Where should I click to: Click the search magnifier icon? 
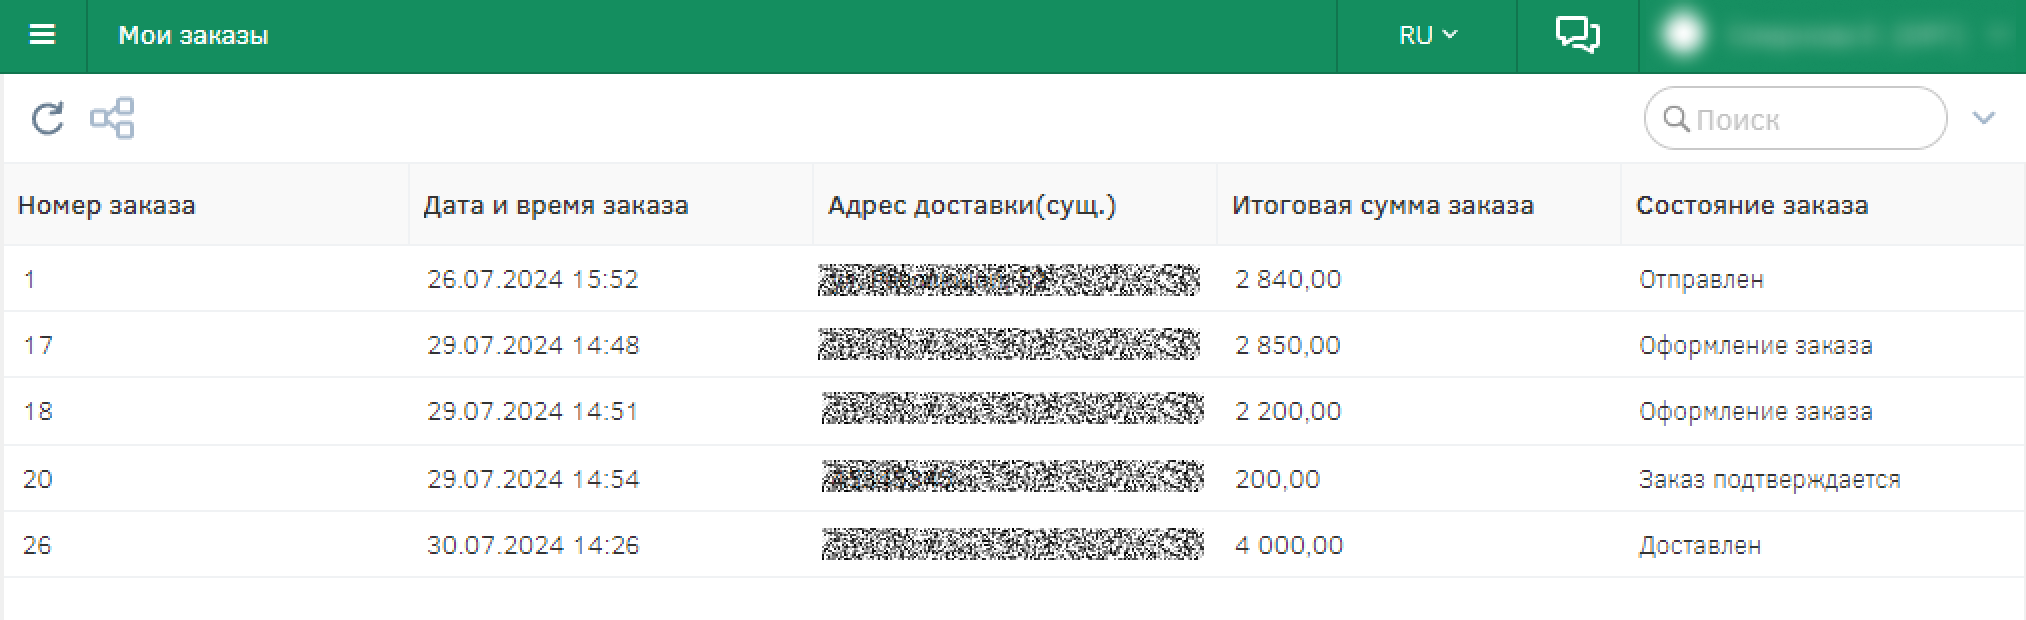coord(1676,119)
